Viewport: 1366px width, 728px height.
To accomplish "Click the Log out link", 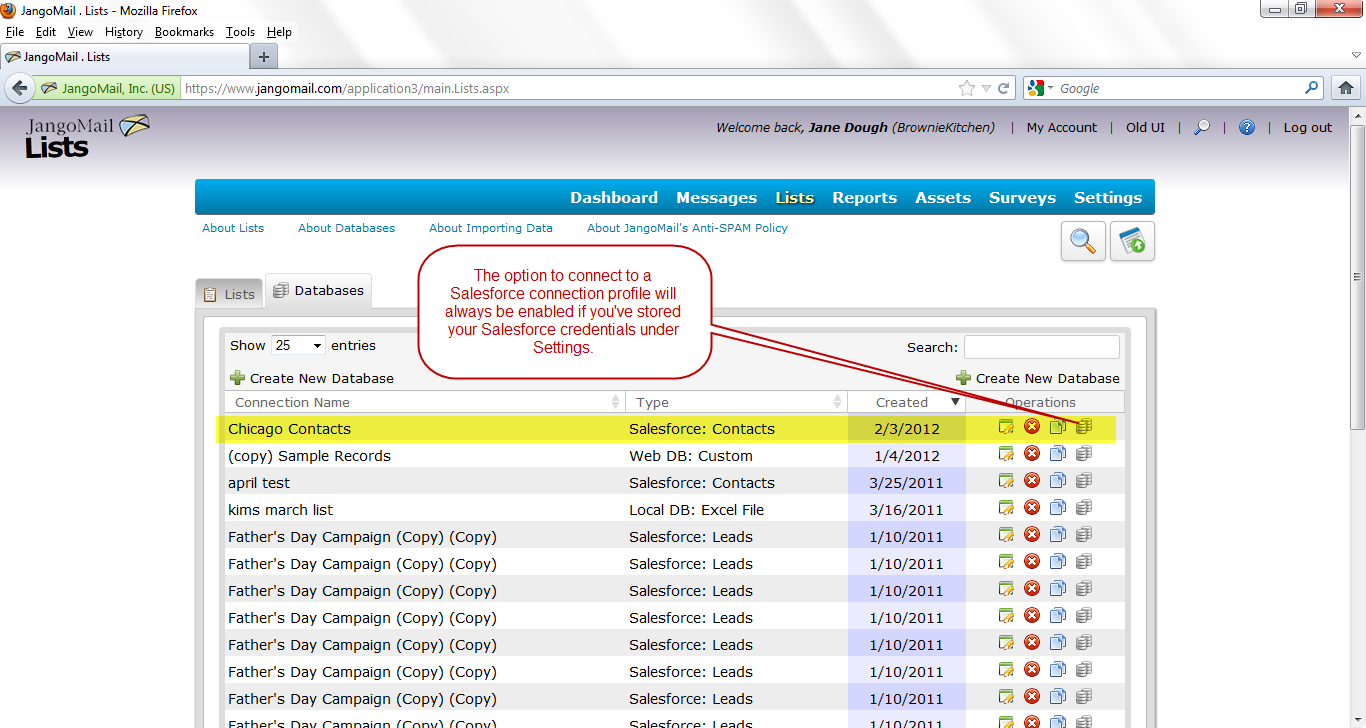I will 1308,128.
